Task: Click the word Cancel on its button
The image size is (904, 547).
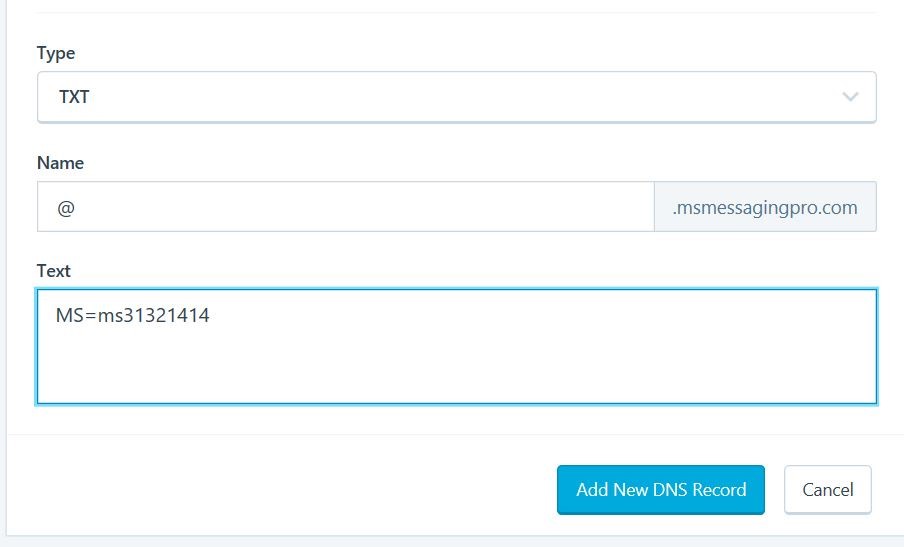Action: pyautogui.click(x=827, y=490)
